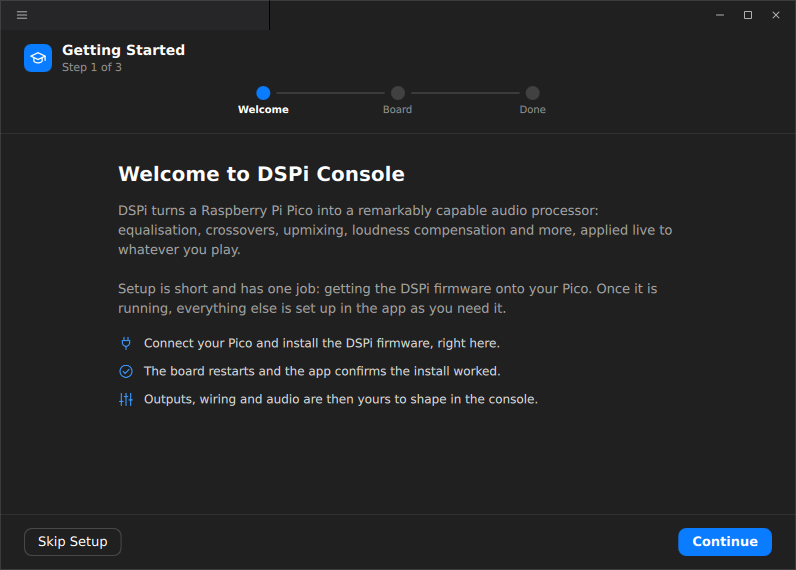Continue to the next setup step
Viewport: 796px width, 570px height.
(725, 542)
